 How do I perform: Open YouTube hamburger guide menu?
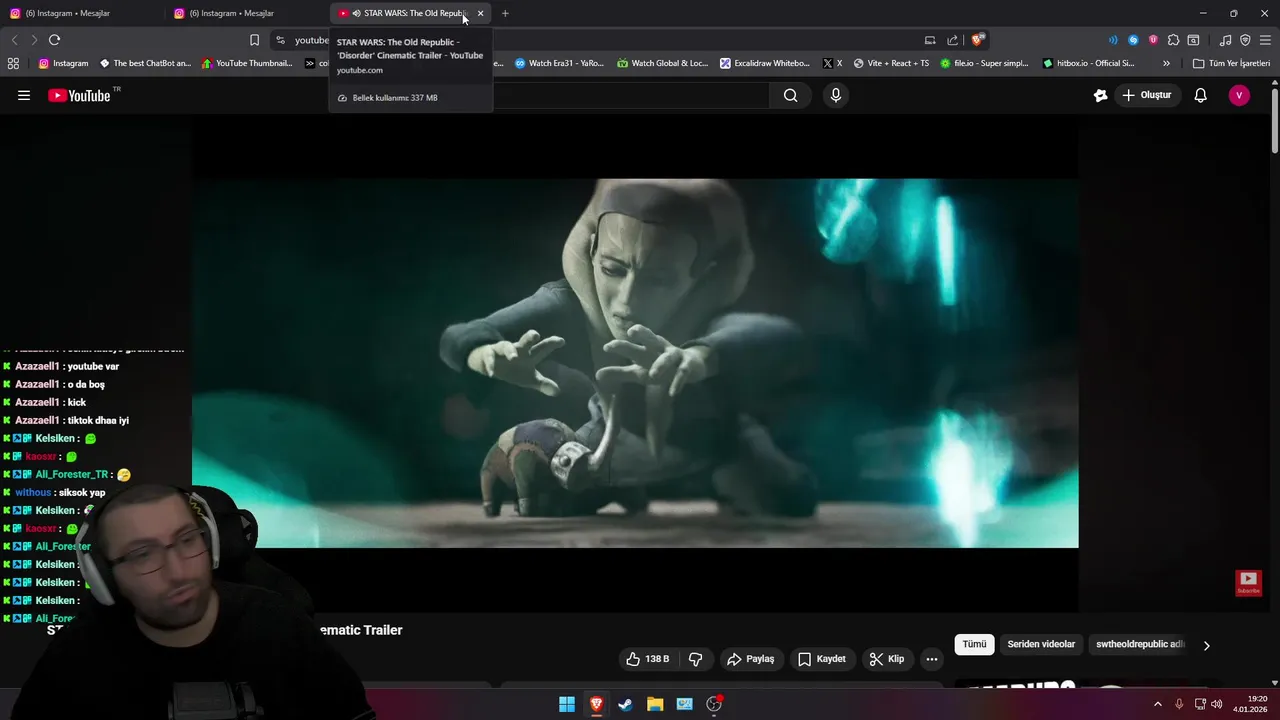[24, 96]
